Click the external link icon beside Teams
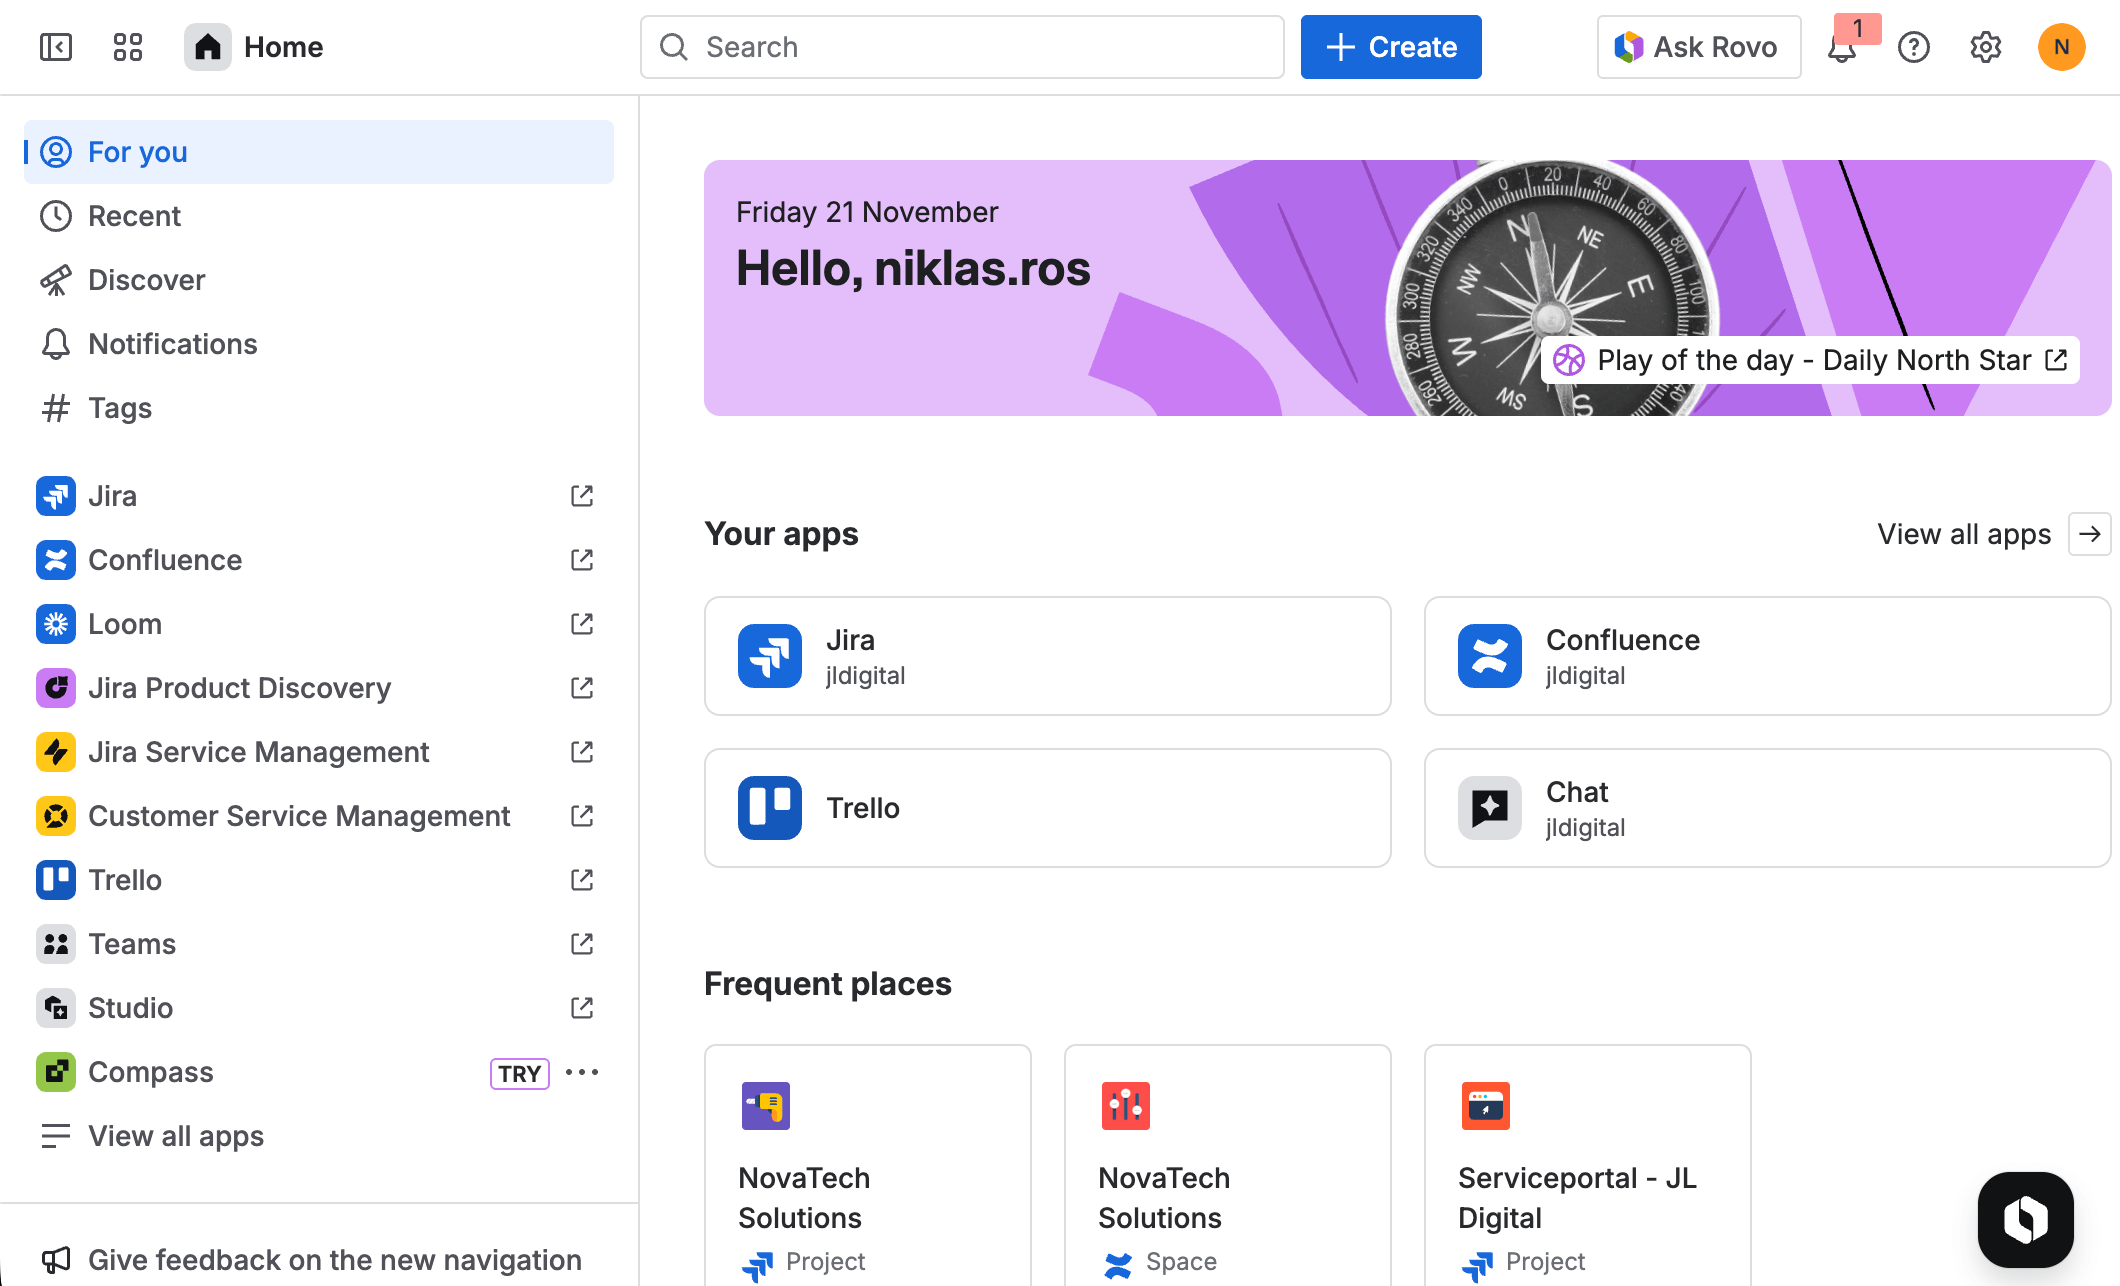2120x1286 pixels. [582, 944]
